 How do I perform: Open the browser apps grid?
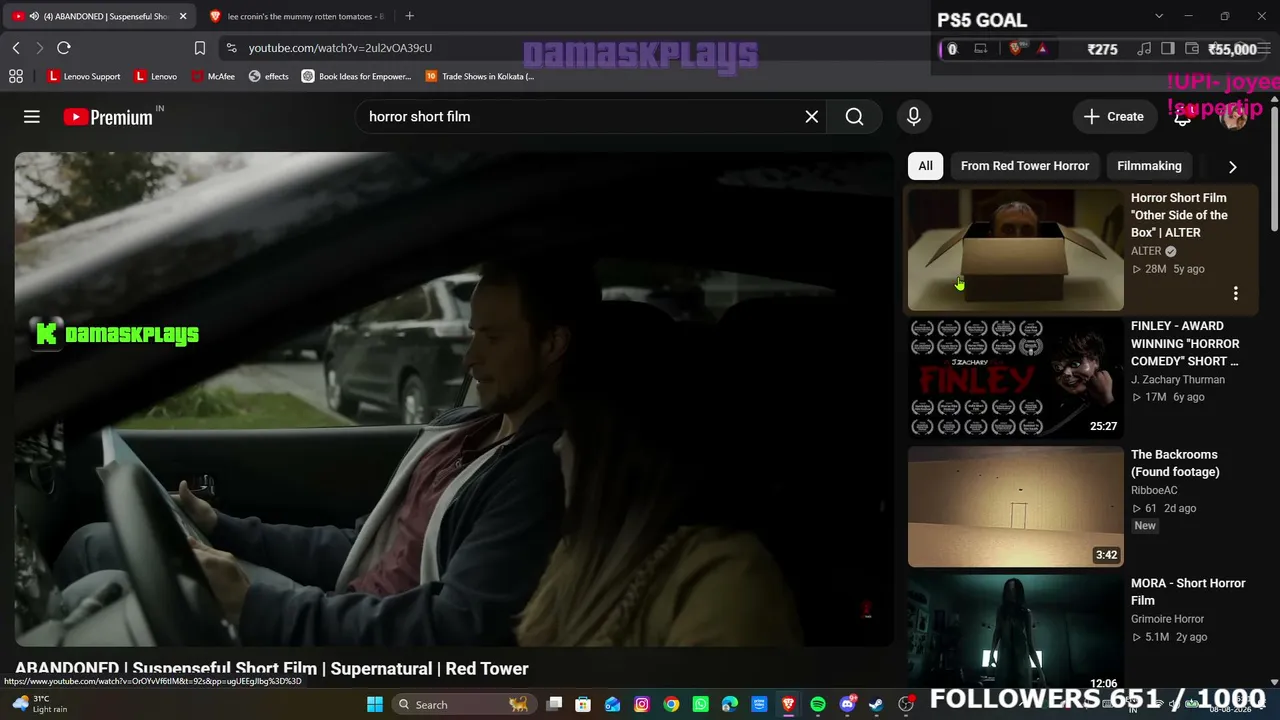coord(16,76)
